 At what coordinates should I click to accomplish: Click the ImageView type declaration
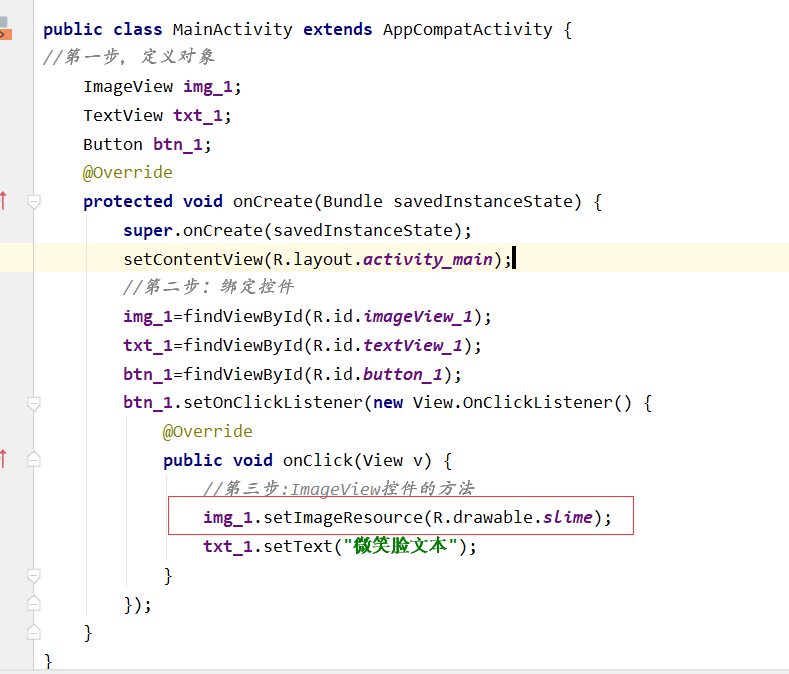click(128, 87)
